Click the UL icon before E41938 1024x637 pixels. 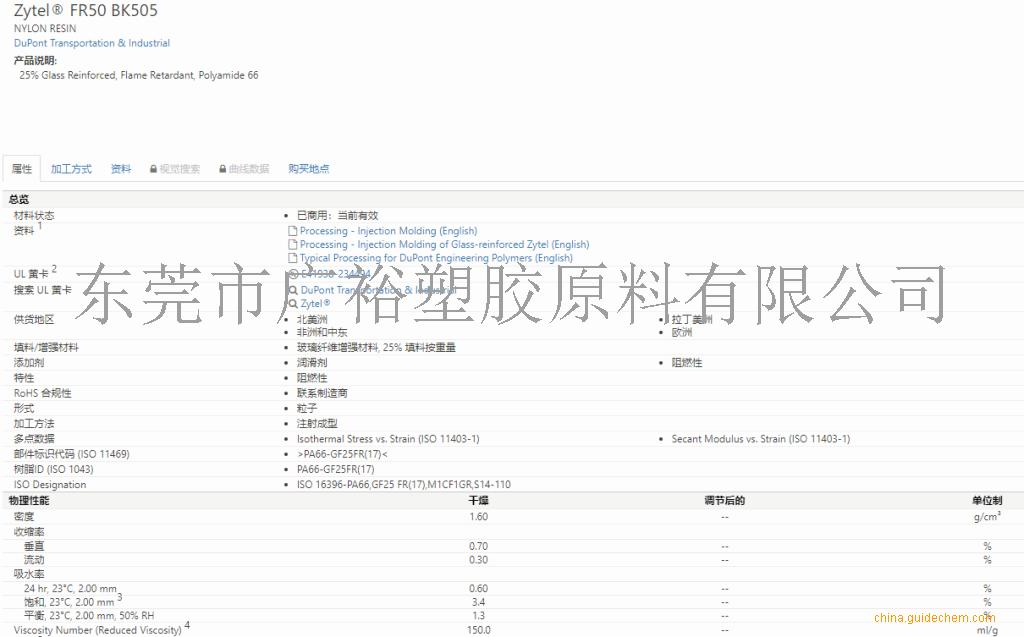(293, 274)
